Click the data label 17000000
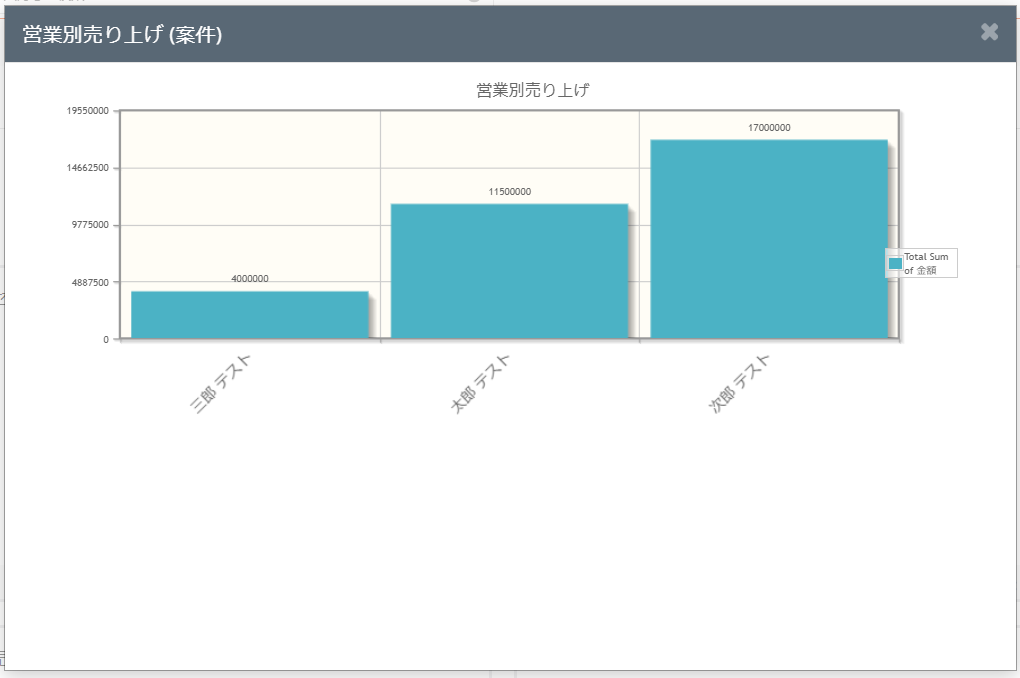 (769, 128)
